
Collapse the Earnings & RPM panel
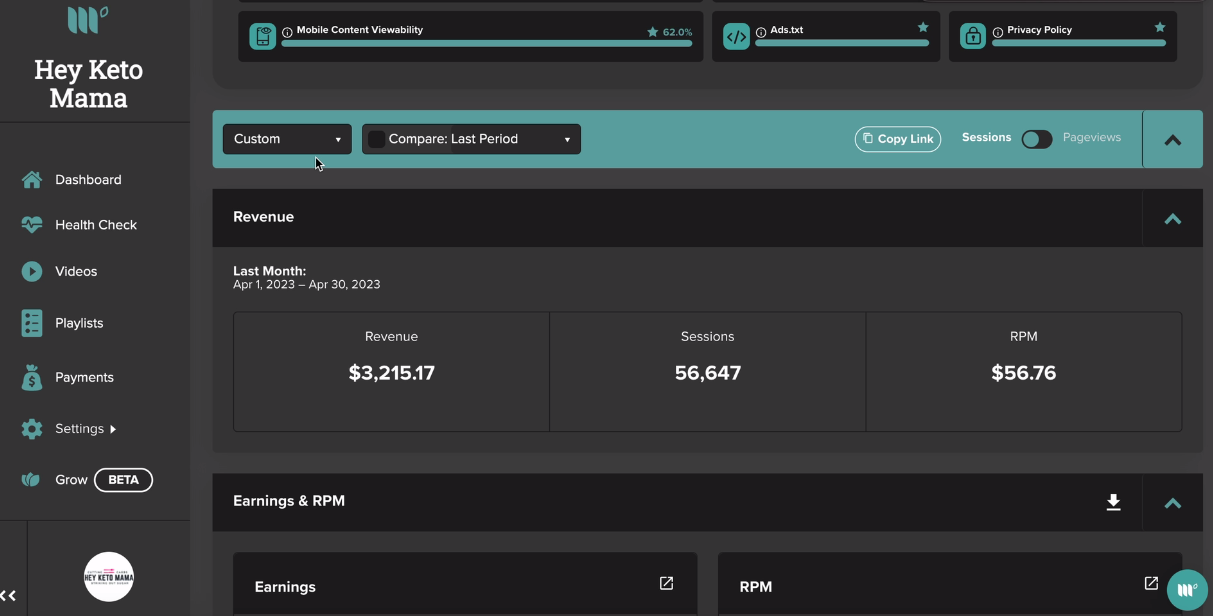[x=1173, y=503]
